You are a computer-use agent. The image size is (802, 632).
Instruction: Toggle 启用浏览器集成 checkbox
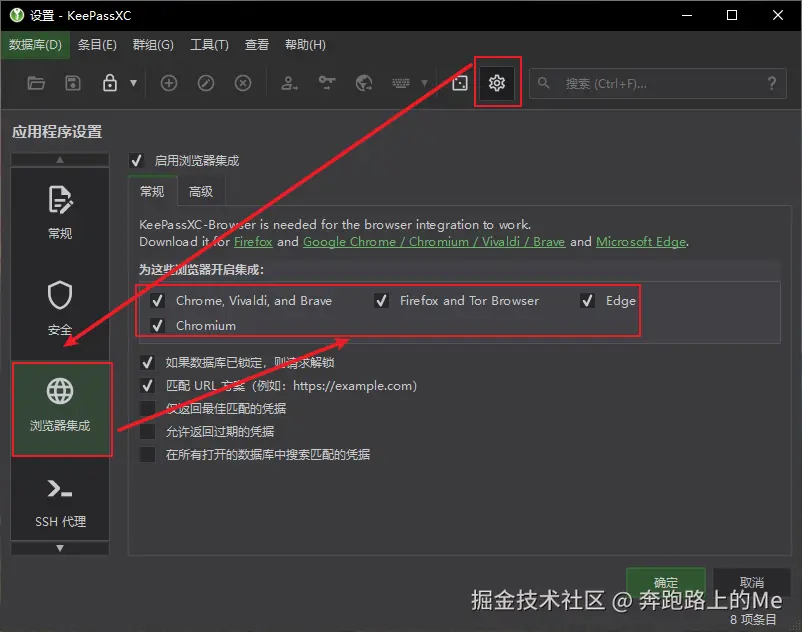137,161
